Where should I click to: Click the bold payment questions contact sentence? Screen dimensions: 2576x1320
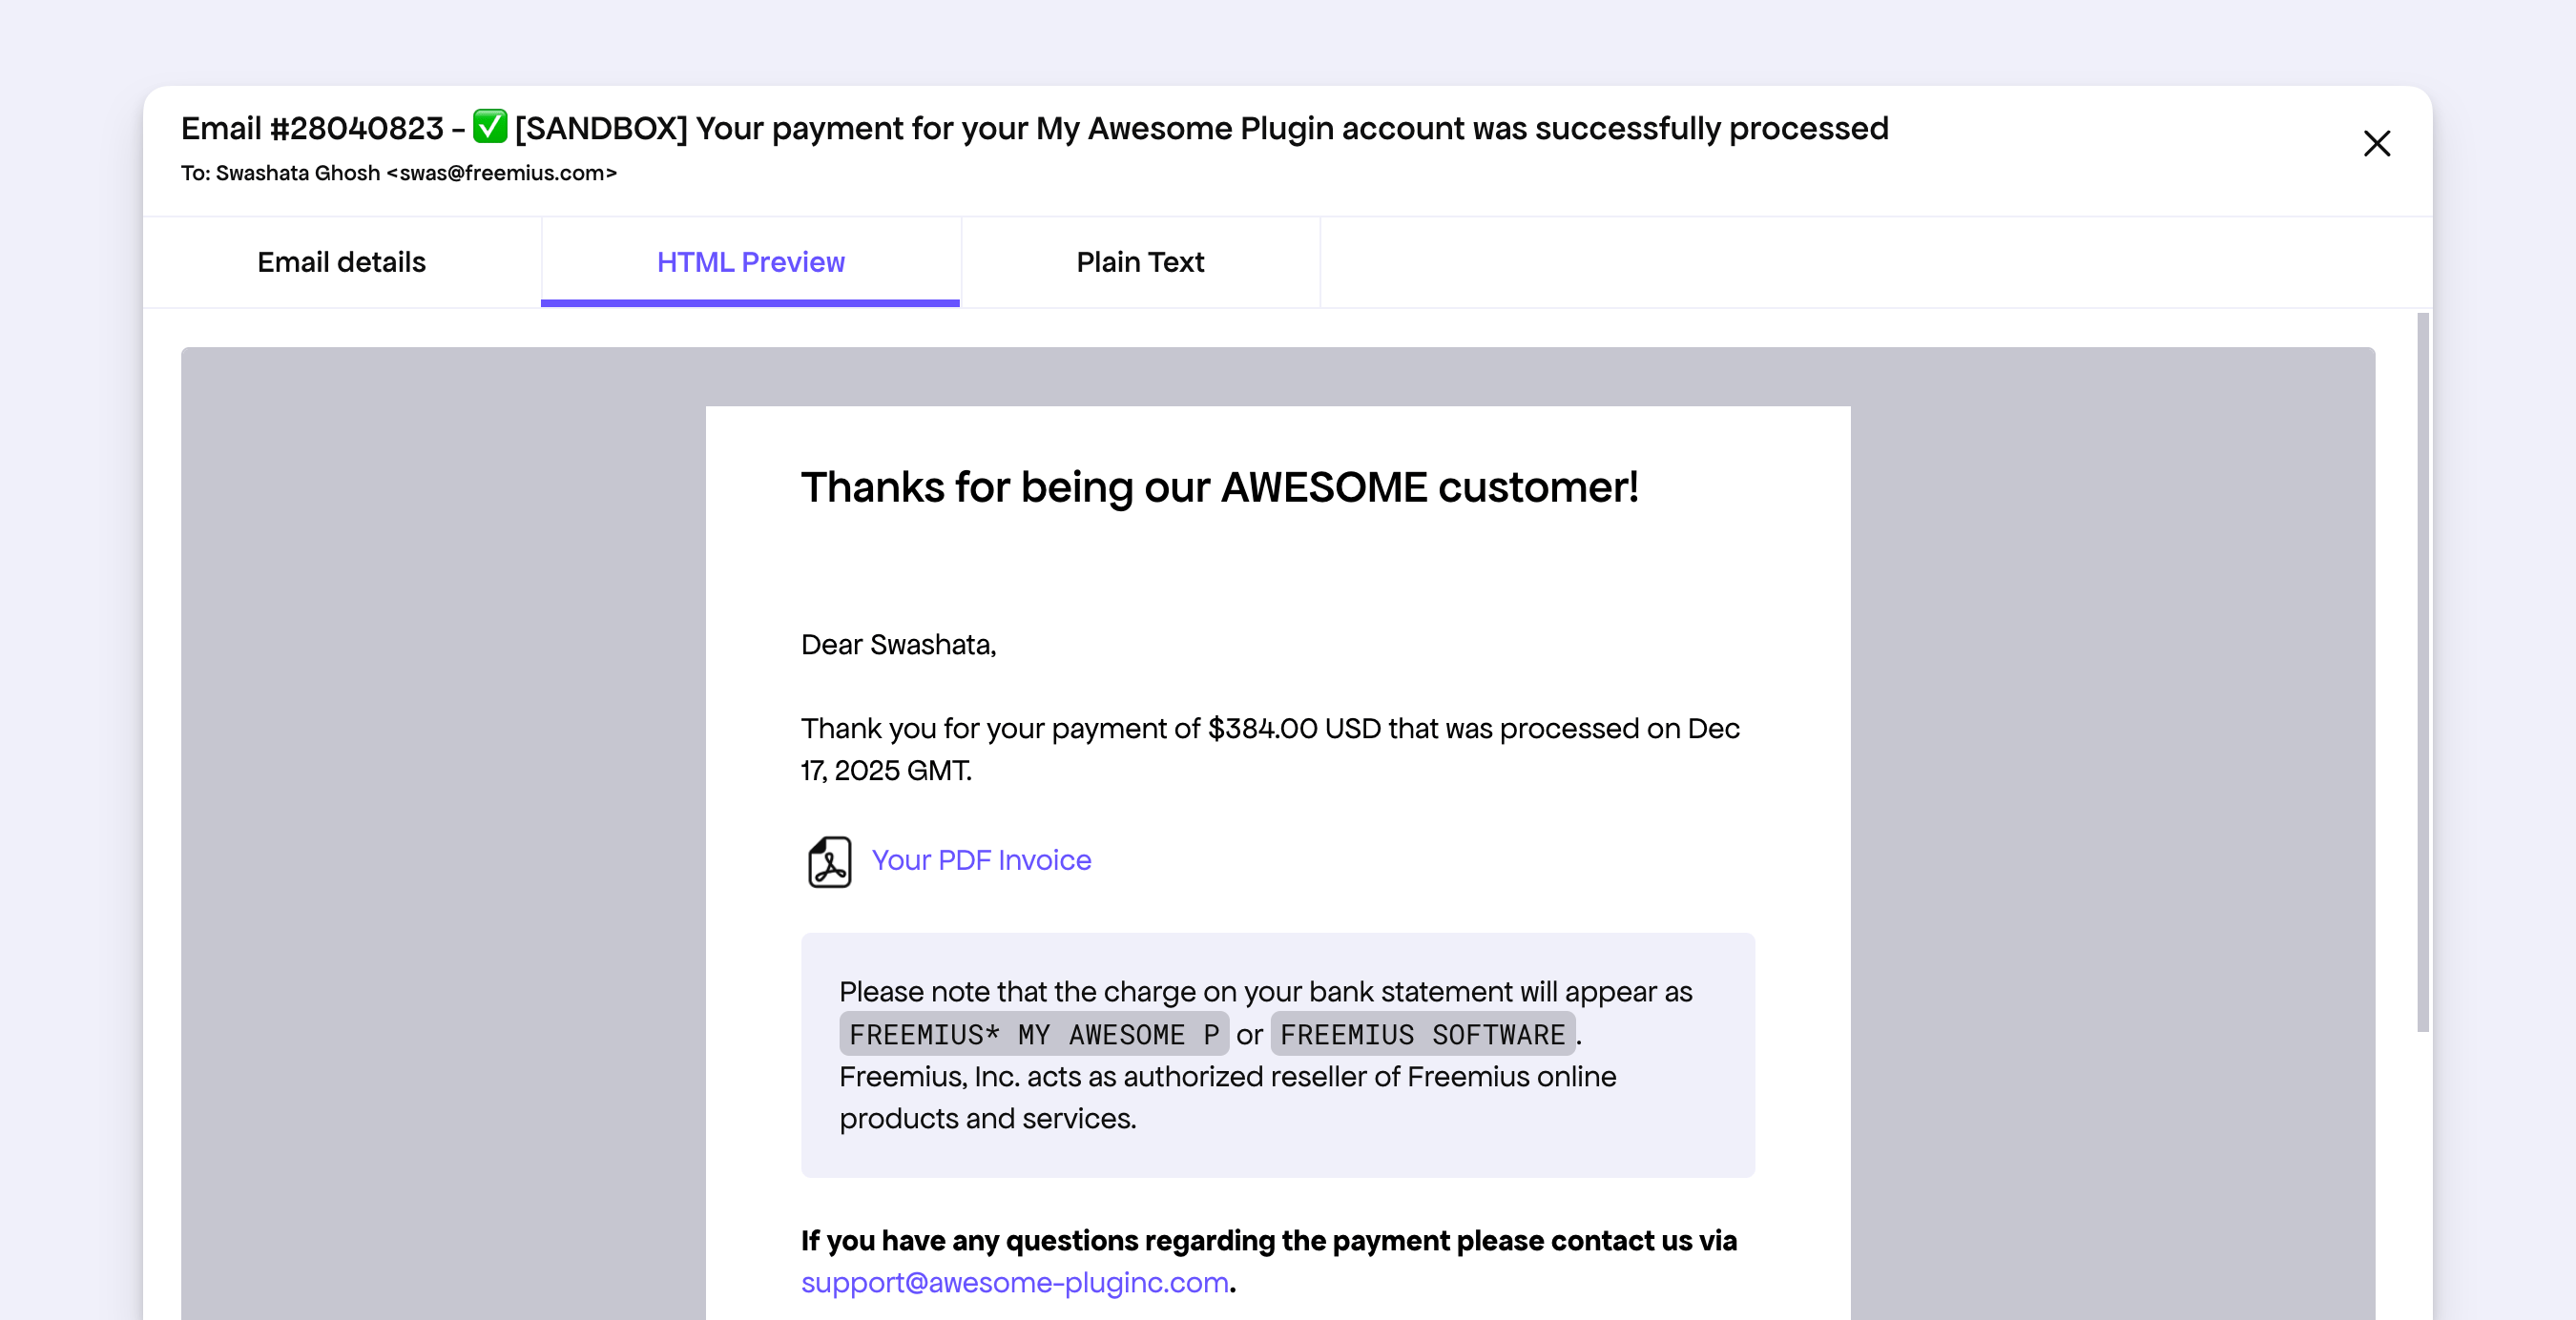click(1268, 1241)
